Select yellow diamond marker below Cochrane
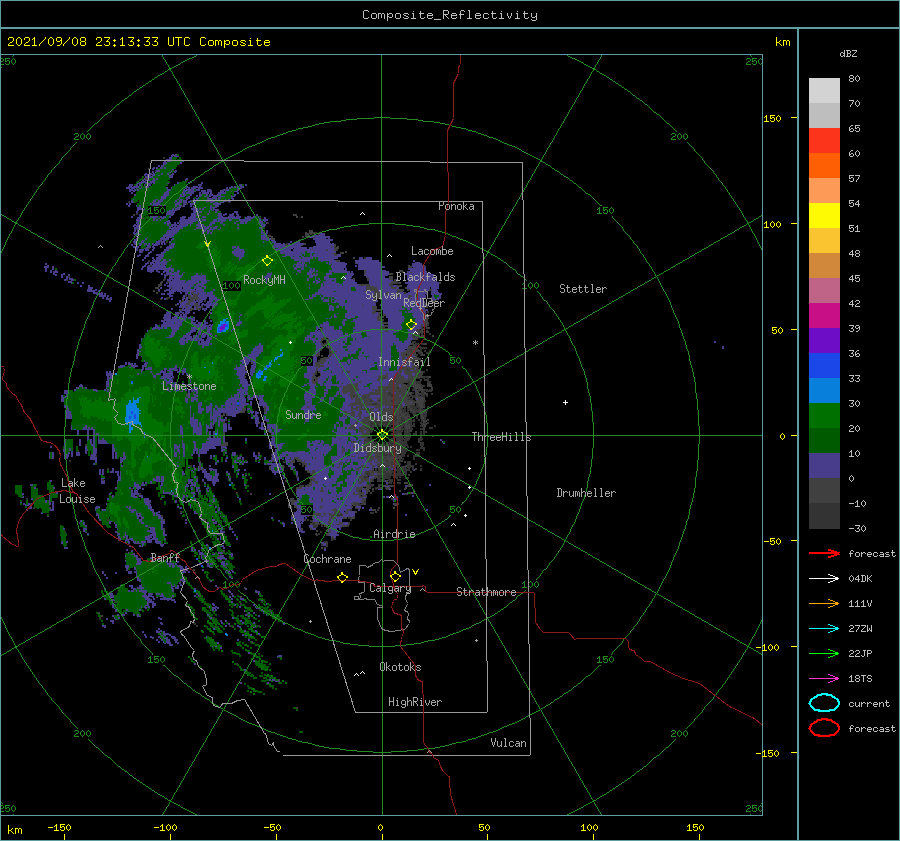 [x=342, y=577]
